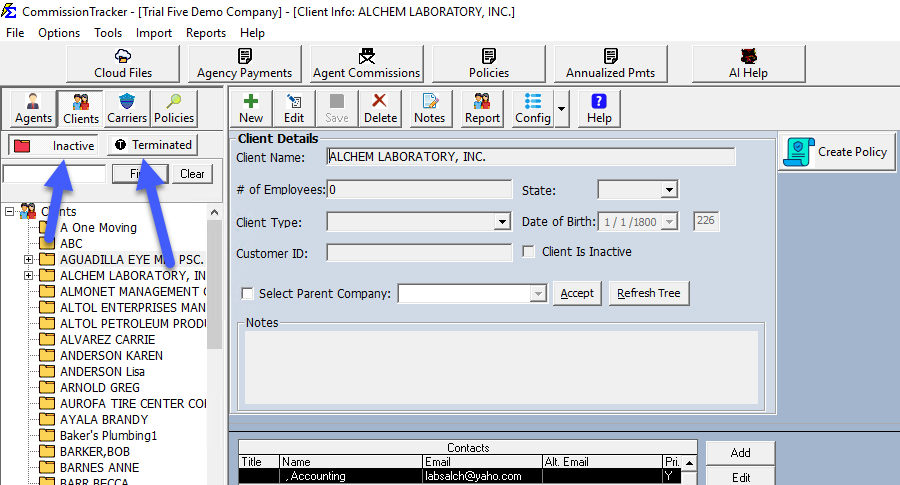Select the Accounting contact row

pos(460,476)
